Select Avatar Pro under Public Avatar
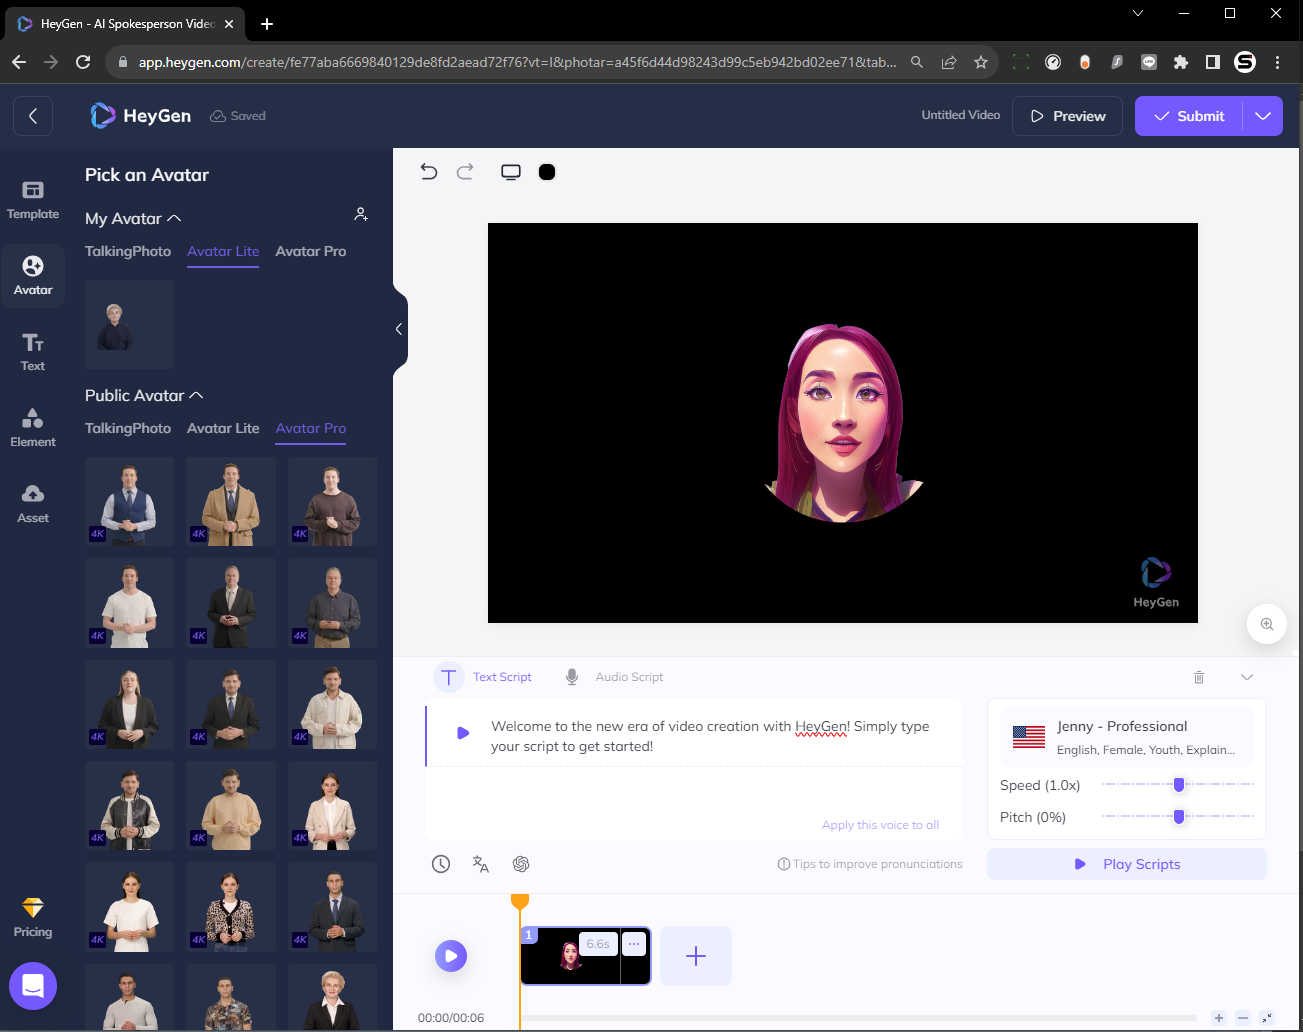Screen dimensions: 1303x1032 (311, 428)
